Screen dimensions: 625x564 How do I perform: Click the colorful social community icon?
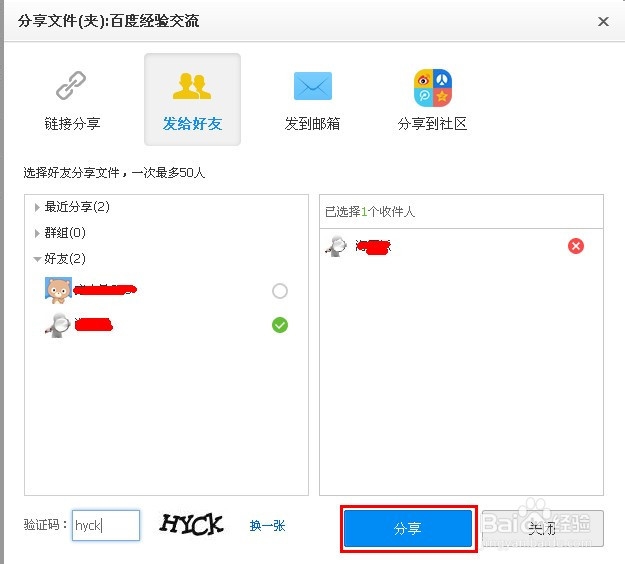(x=432, y=88)
